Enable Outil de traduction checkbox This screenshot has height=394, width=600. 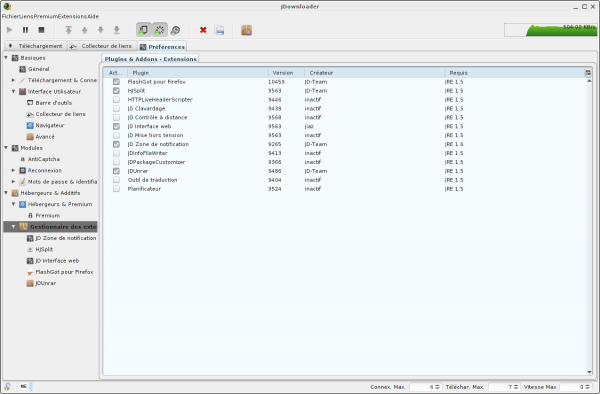(116, 180)
